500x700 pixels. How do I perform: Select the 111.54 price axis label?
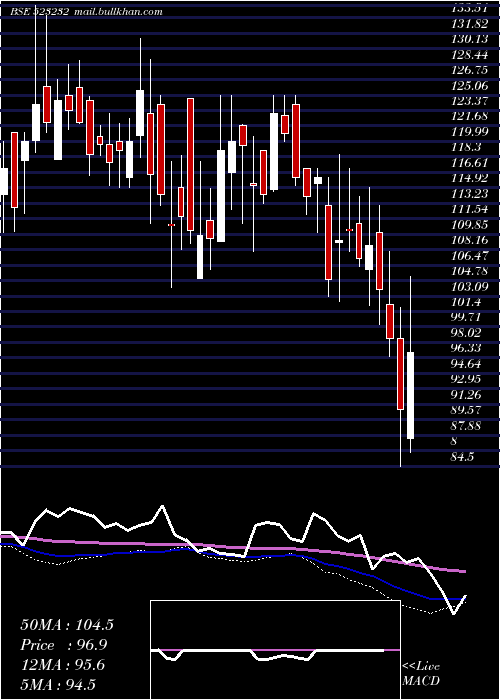click(469, 209)
